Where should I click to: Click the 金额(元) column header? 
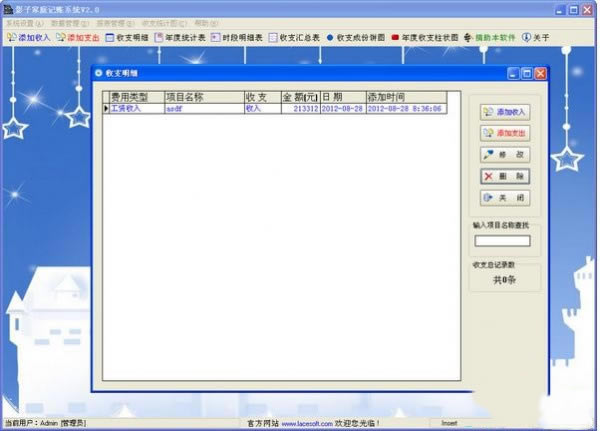300,97
